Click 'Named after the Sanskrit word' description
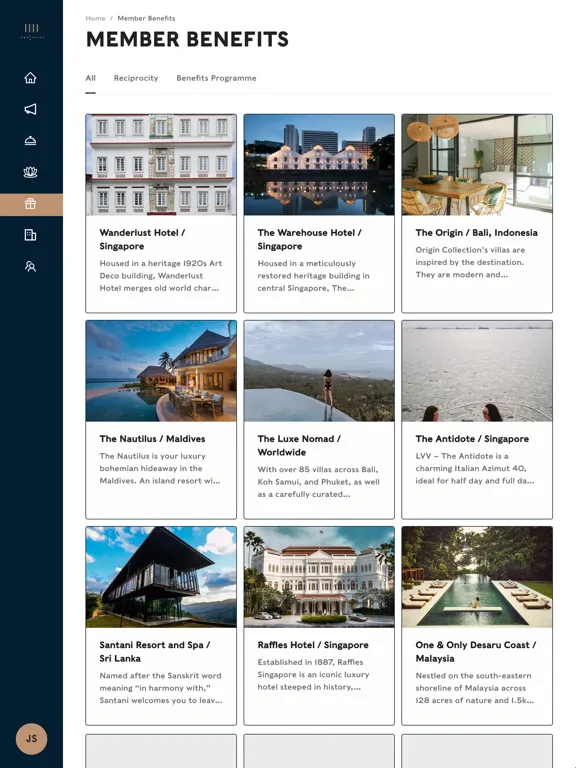The image size is (576, 768). coord(161,688)
